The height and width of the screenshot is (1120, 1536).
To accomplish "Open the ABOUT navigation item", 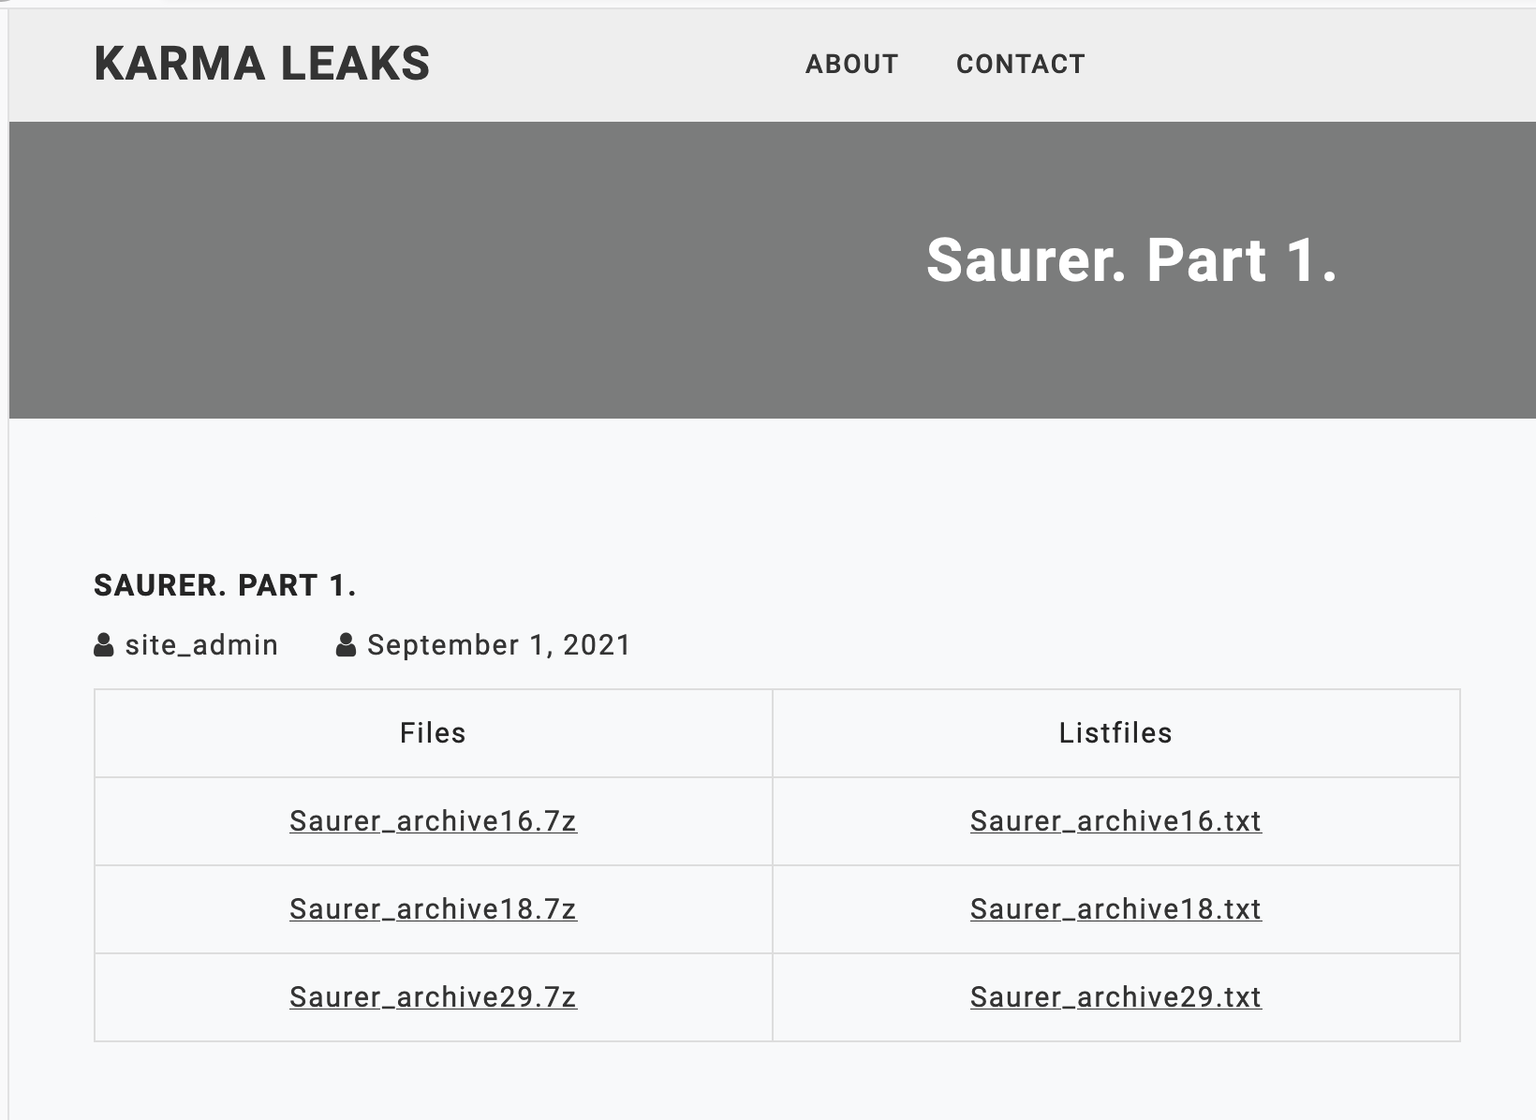I will [x=851, y=64].
